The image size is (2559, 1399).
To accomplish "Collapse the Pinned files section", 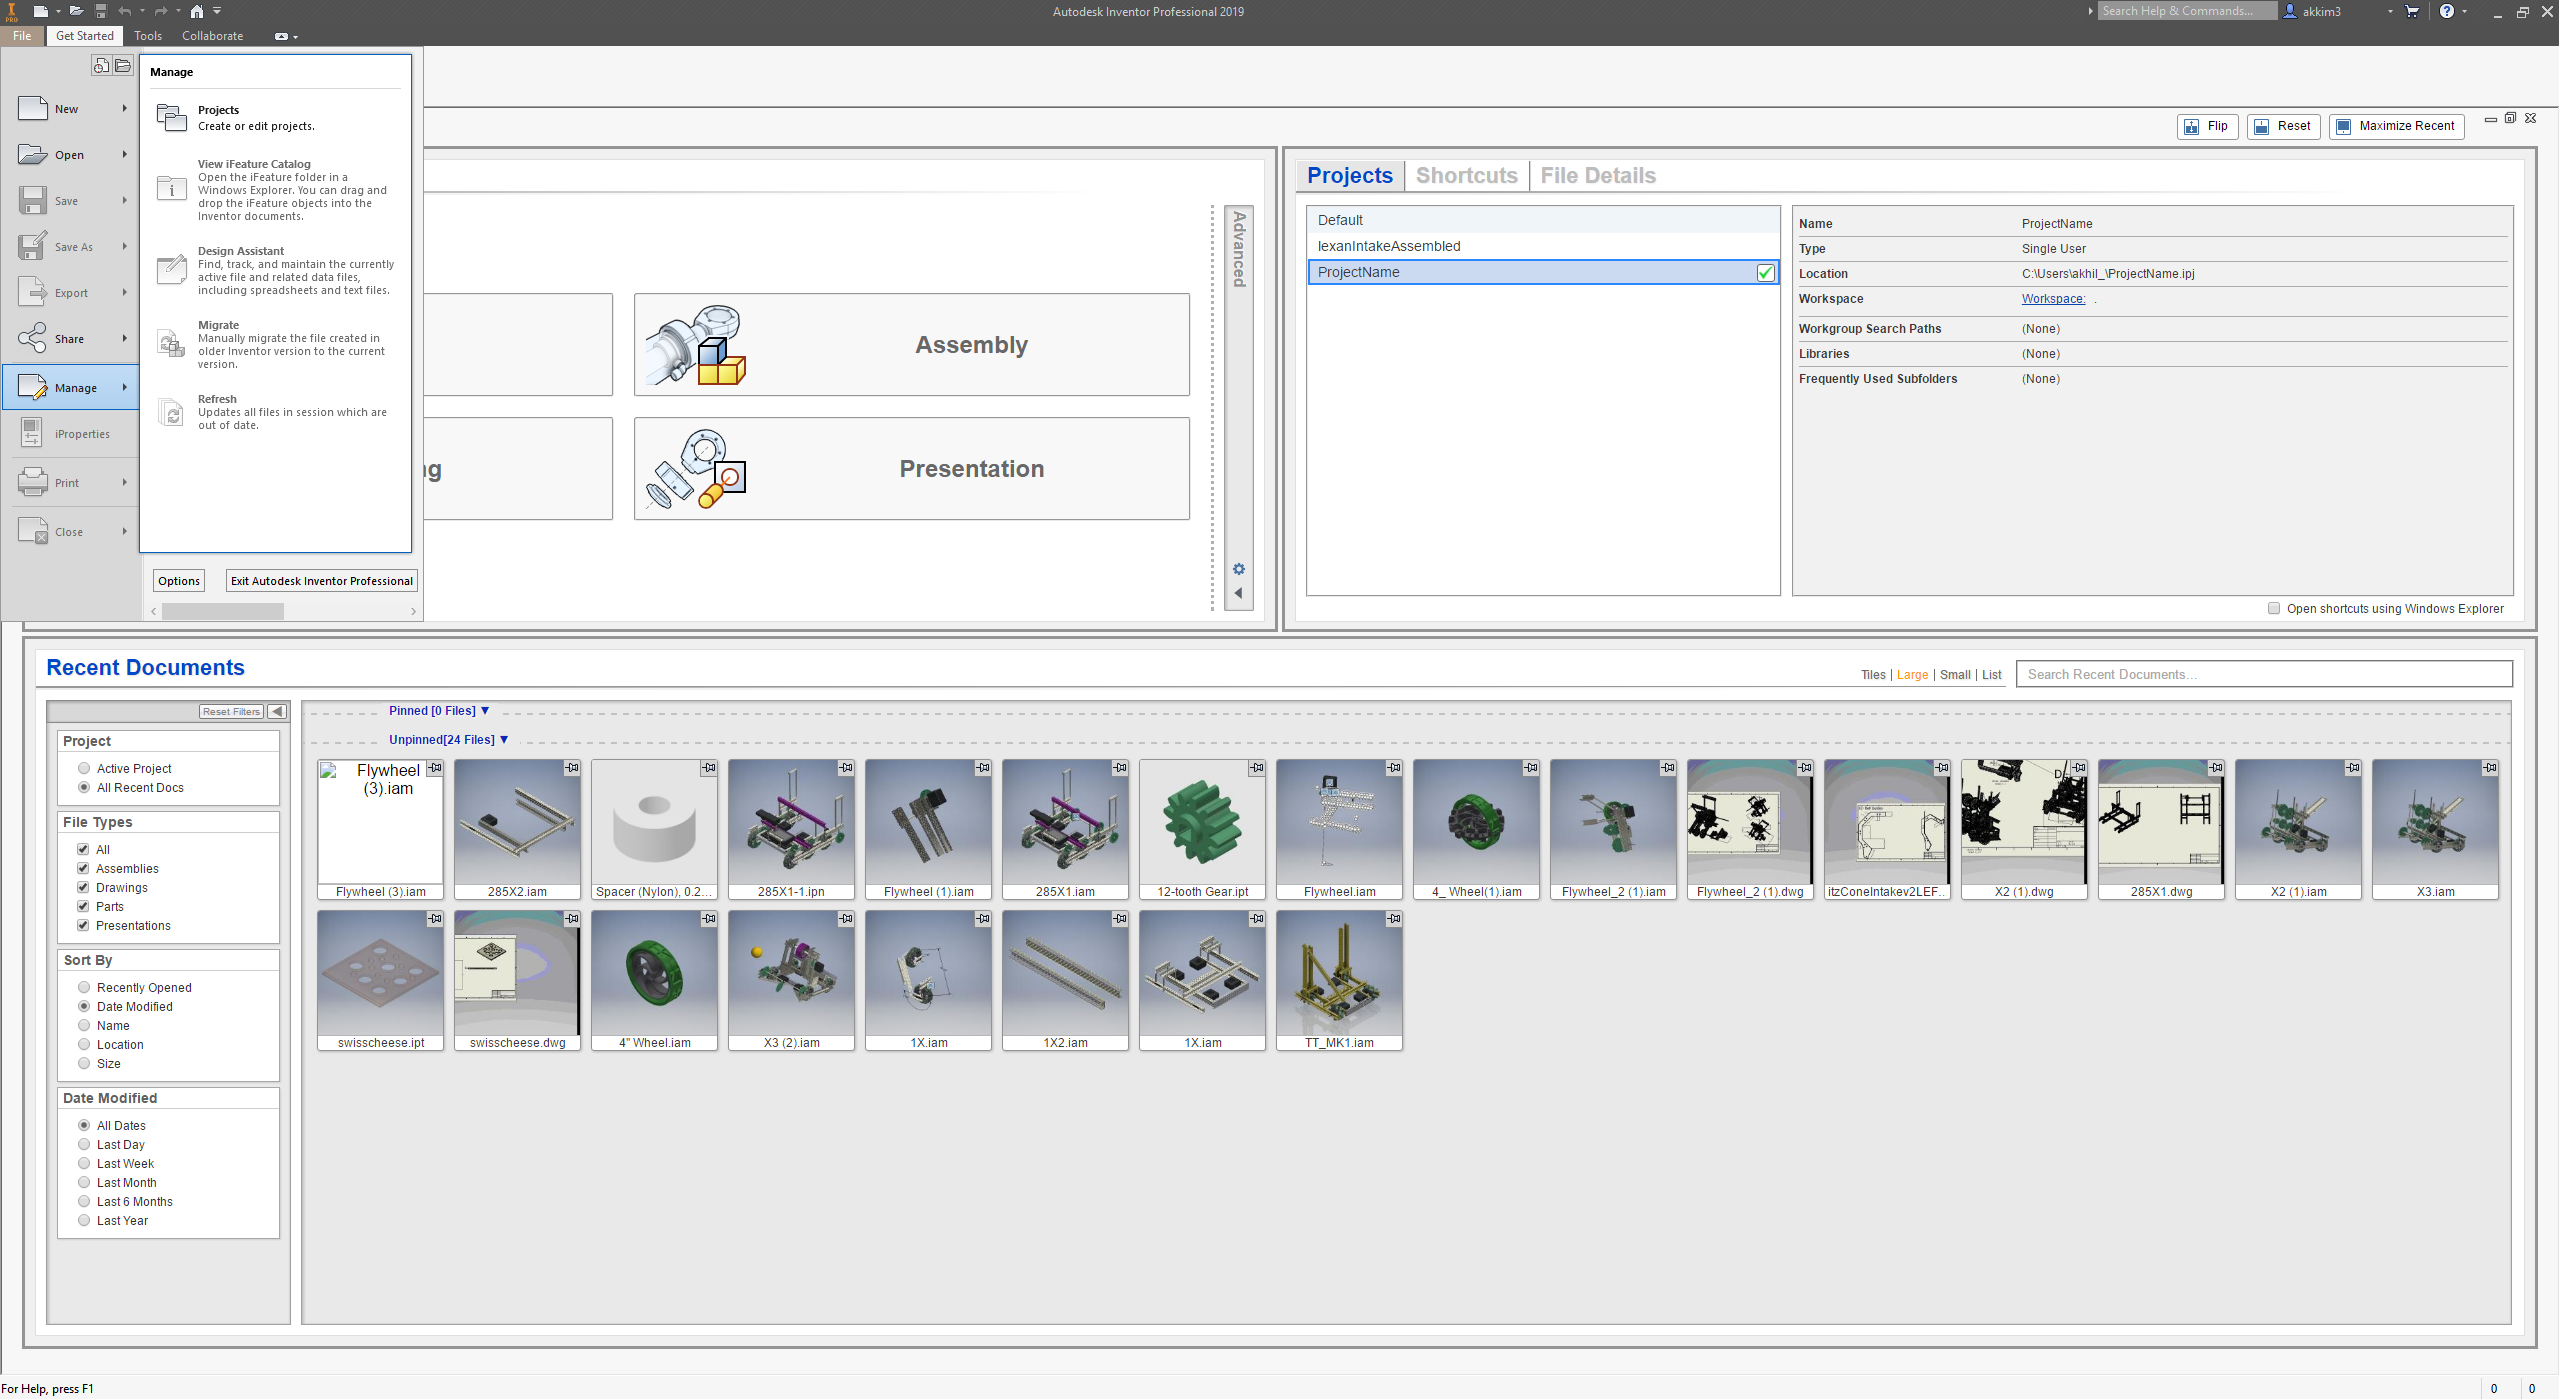I will click(485, 711).
